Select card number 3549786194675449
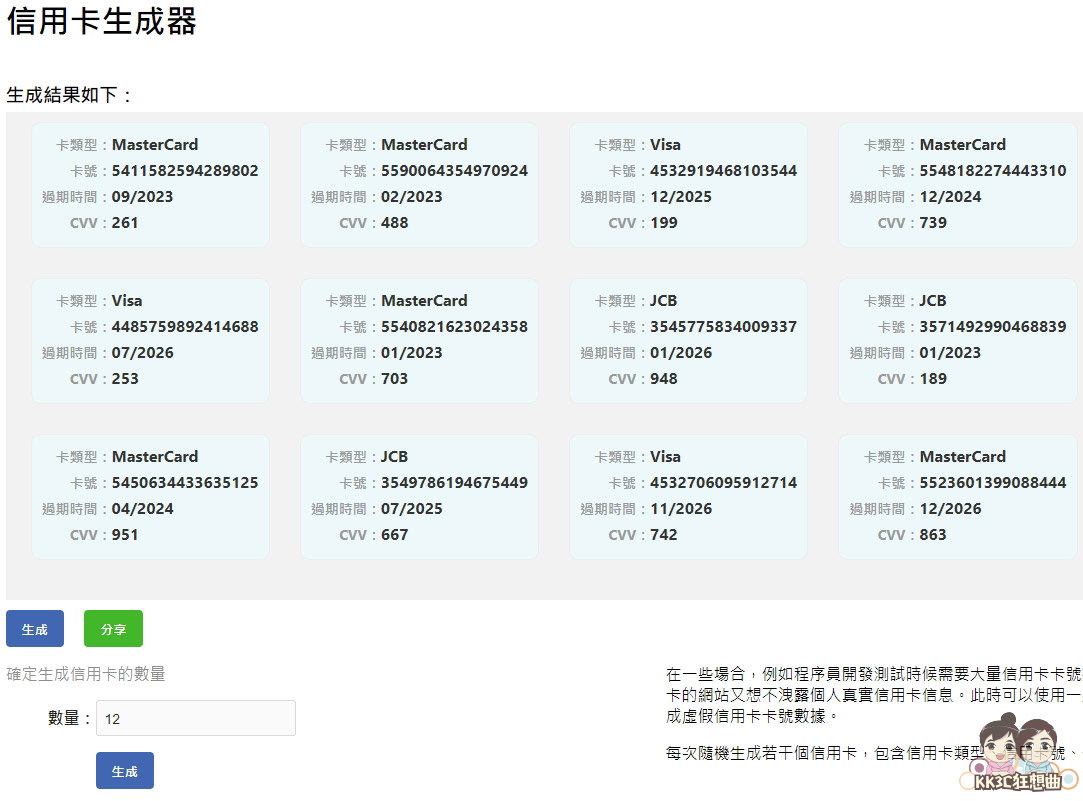This screenshot has height=801, width=1083. [454, 483]
